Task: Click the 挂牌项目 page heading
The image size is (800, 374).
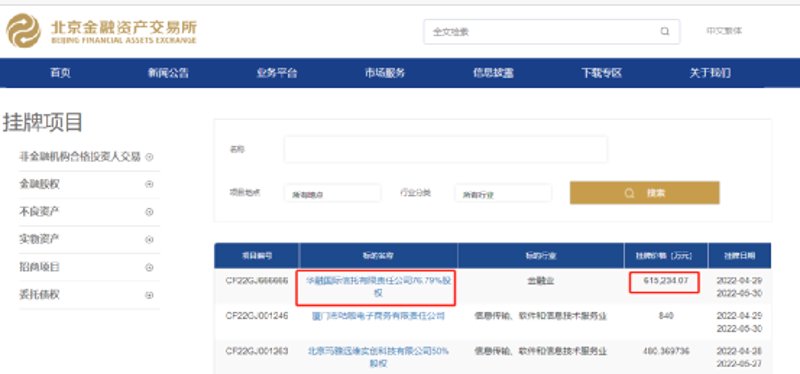Action: [43, 122]
